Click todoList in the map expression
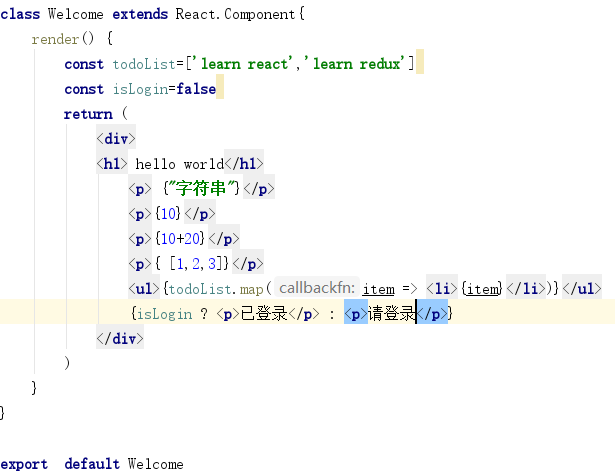 click(x=200, y=289)
